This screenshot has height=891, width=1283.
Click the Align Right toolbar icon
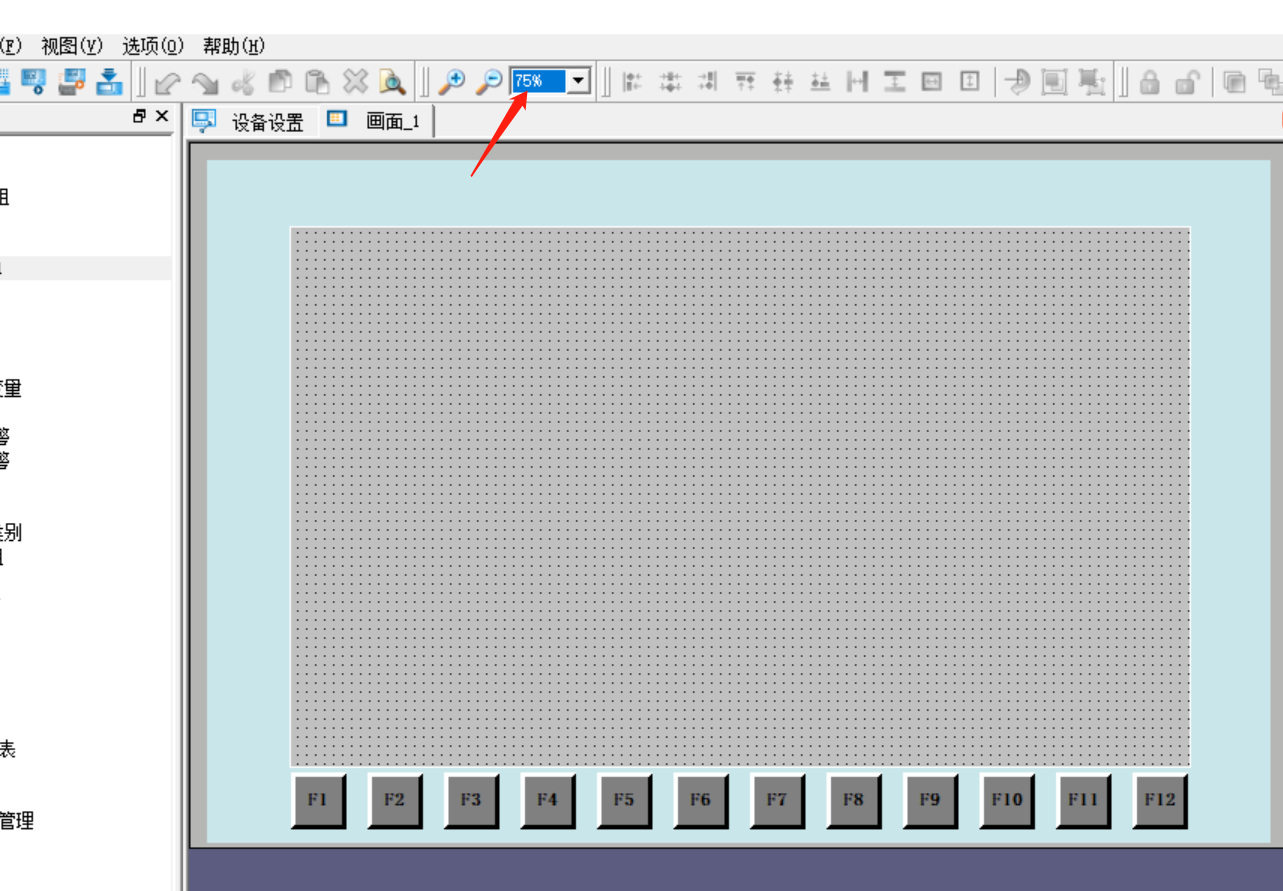pyautogui.click(x=707, y=82)
